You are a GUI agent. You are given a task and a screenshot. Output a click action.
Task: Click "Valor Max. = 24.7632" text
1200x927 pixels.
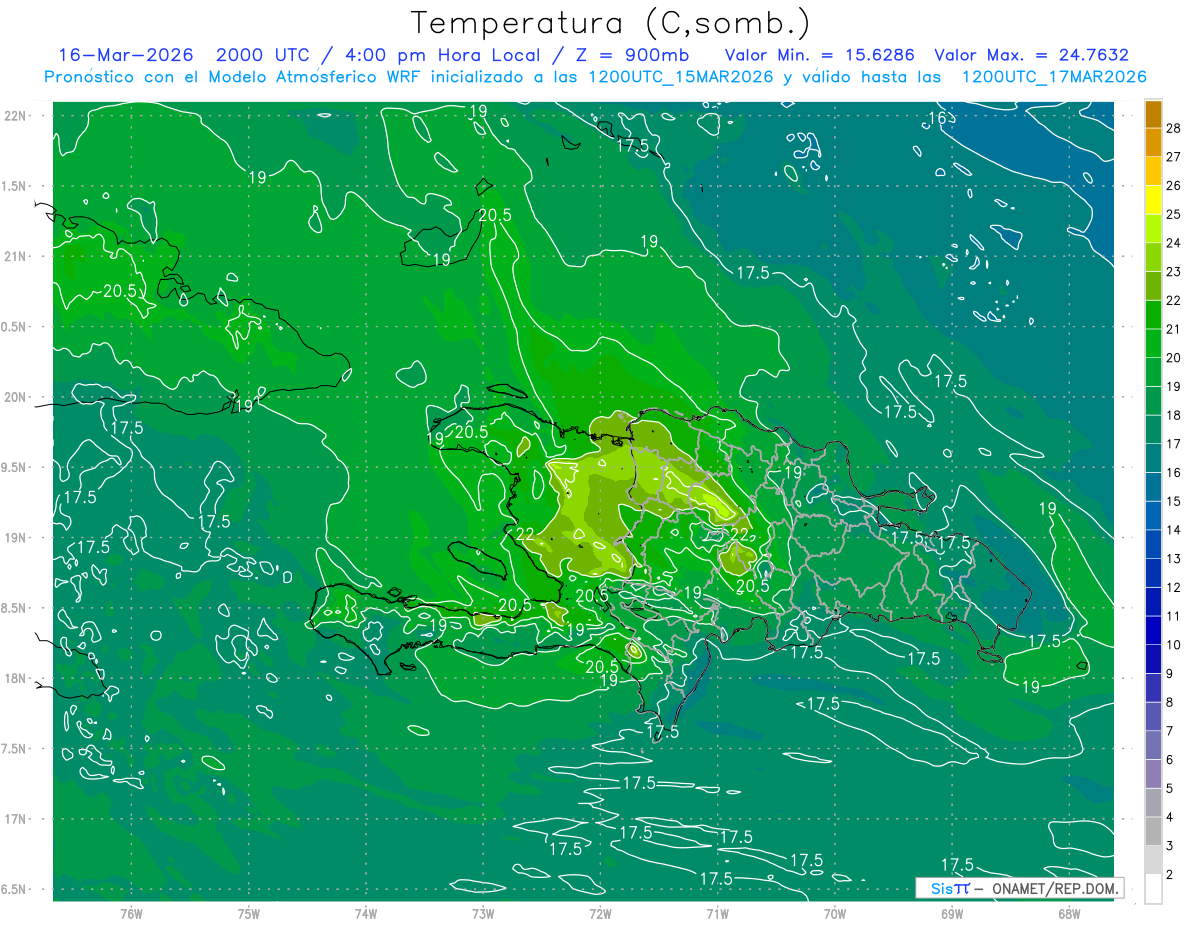click(1031, 55)
